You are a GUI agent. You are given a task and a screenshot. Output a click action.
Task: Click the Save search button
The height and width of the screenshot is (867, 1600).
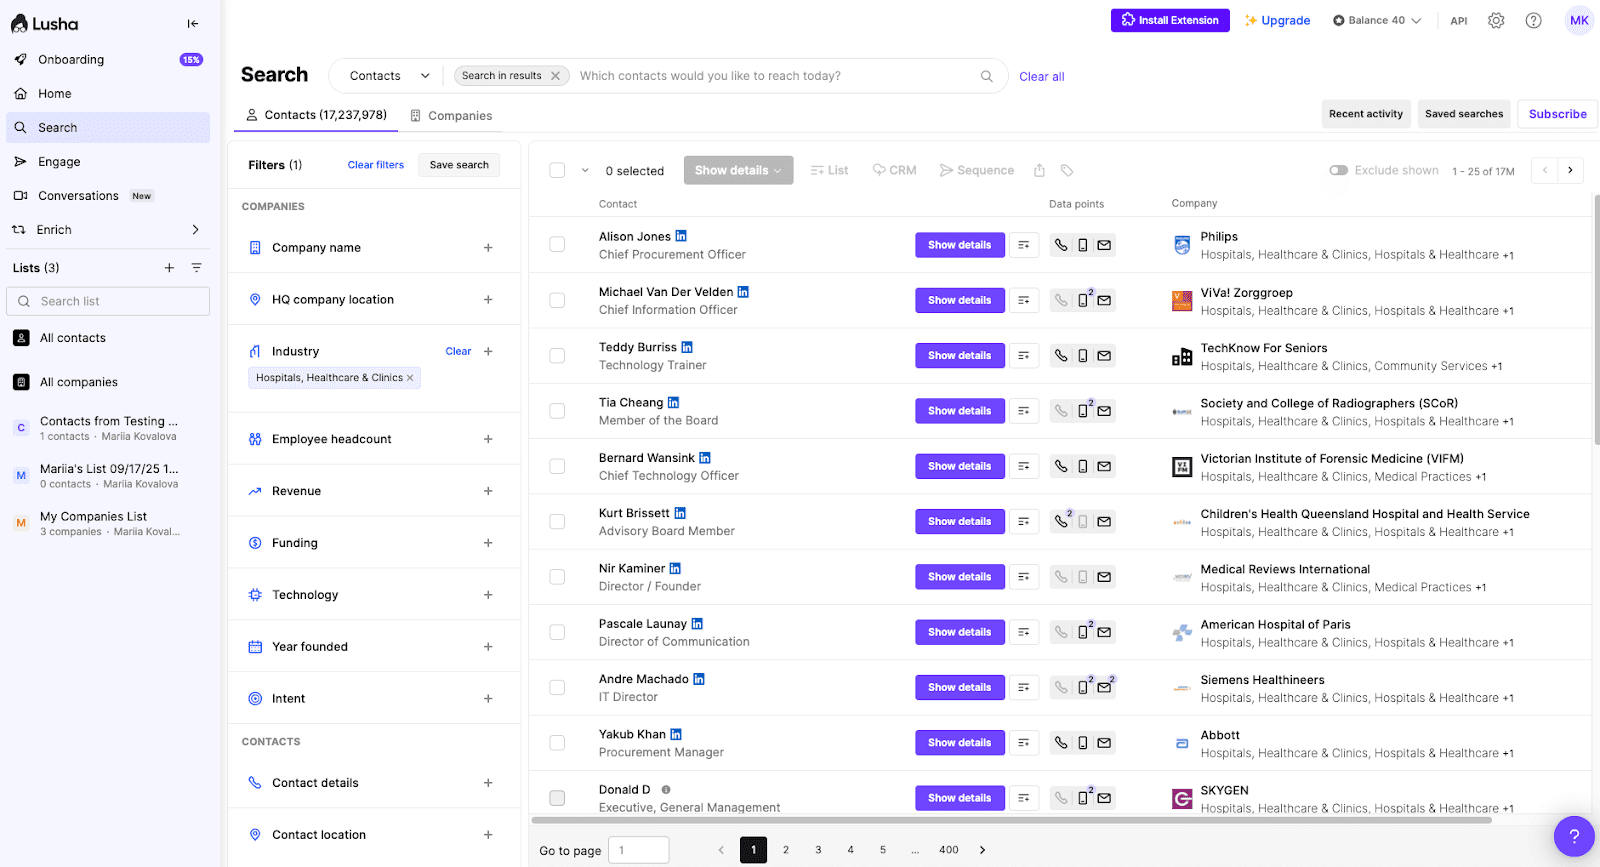pos(459,165)
